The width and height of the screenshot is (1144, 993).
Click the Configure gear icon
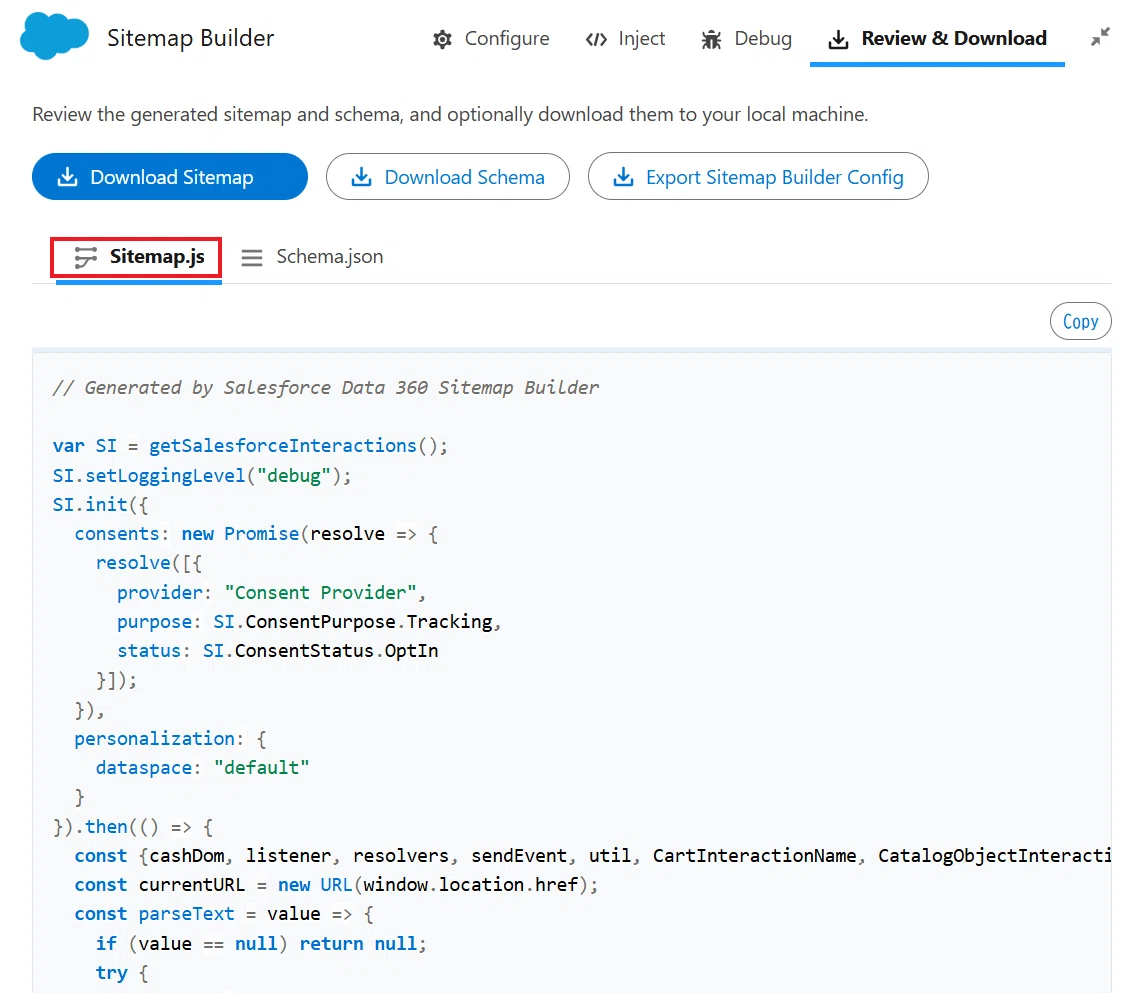click(x=442, y=39)
